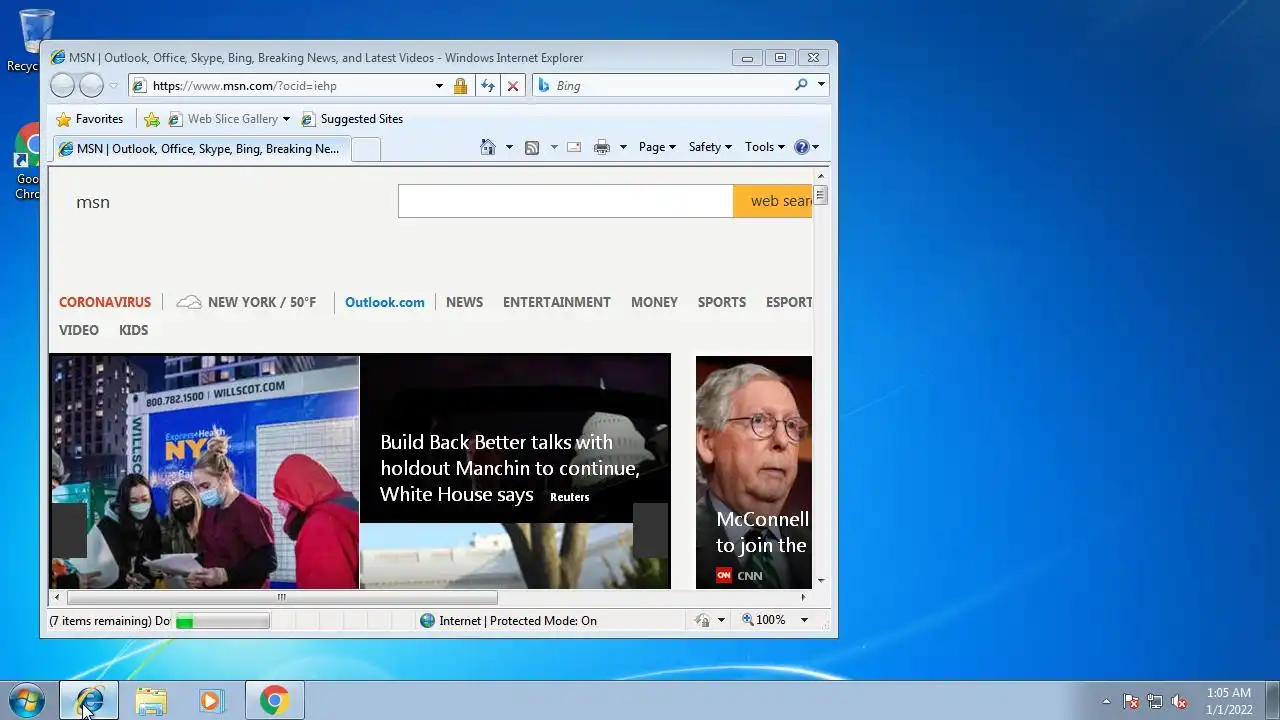The width and height of the screenshot is (1280, 720).
Task: Click the security lock icon in address bar
Action: (x=460, y=86)
